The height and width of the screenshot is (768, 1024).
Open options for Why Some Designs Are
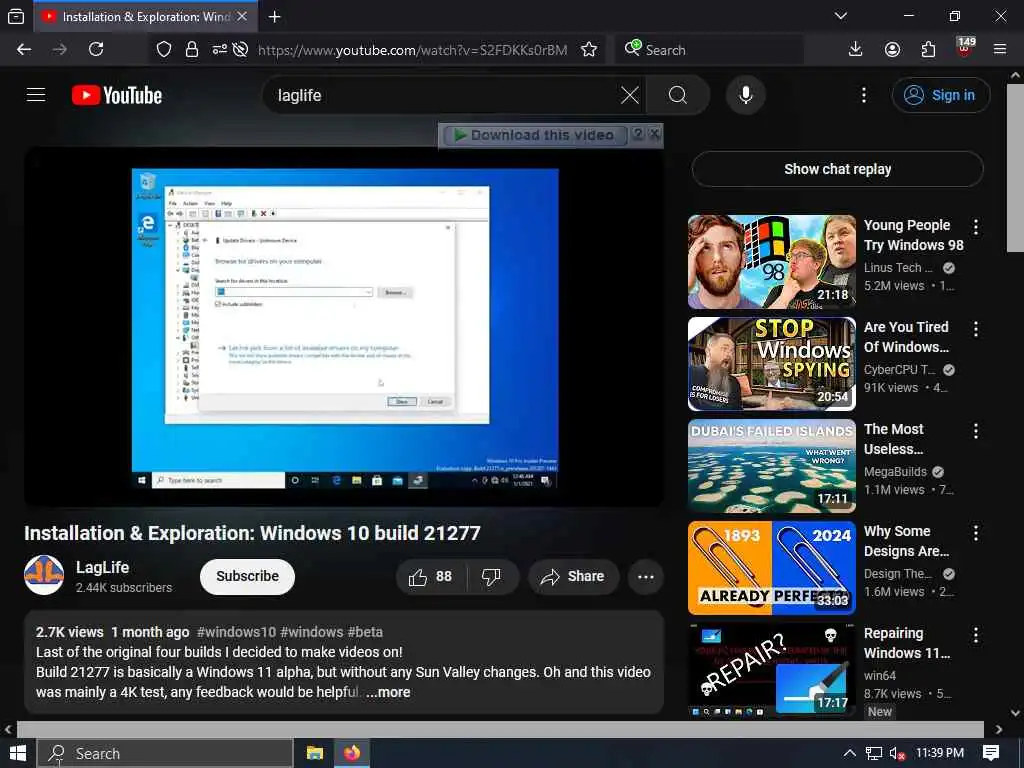coord(976,533)
